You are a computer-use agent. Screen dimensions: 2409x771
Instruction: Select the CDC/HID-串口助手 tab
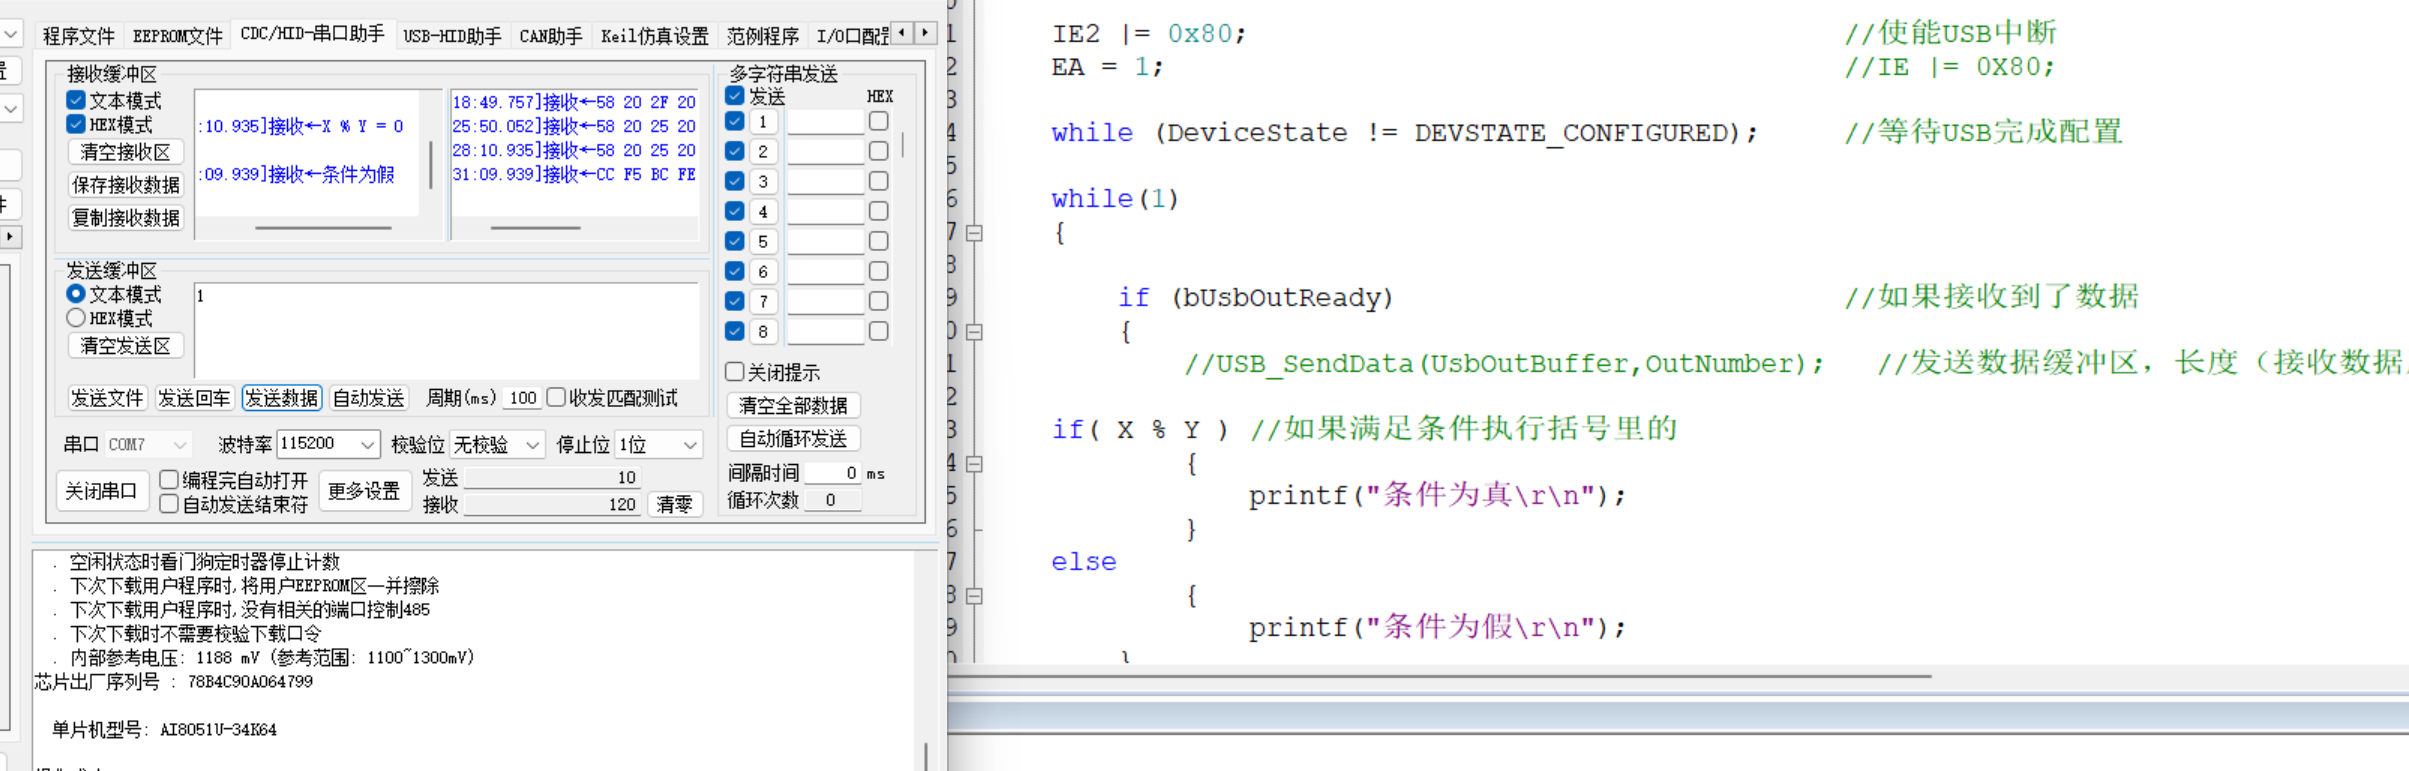pos(312,34)
